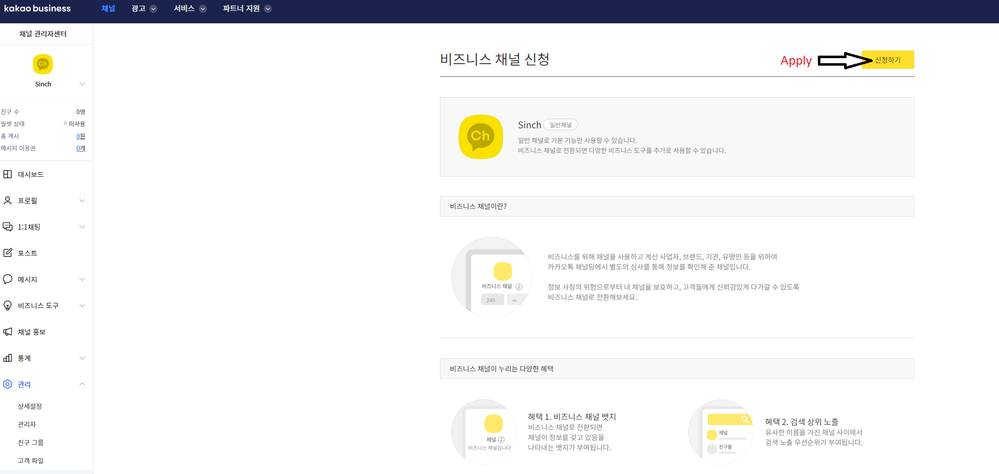Image resolution: width=999 pixels, height=474 pixels.
Task: Click the 친구 수 stat row
Action: [x=43, y=111]
